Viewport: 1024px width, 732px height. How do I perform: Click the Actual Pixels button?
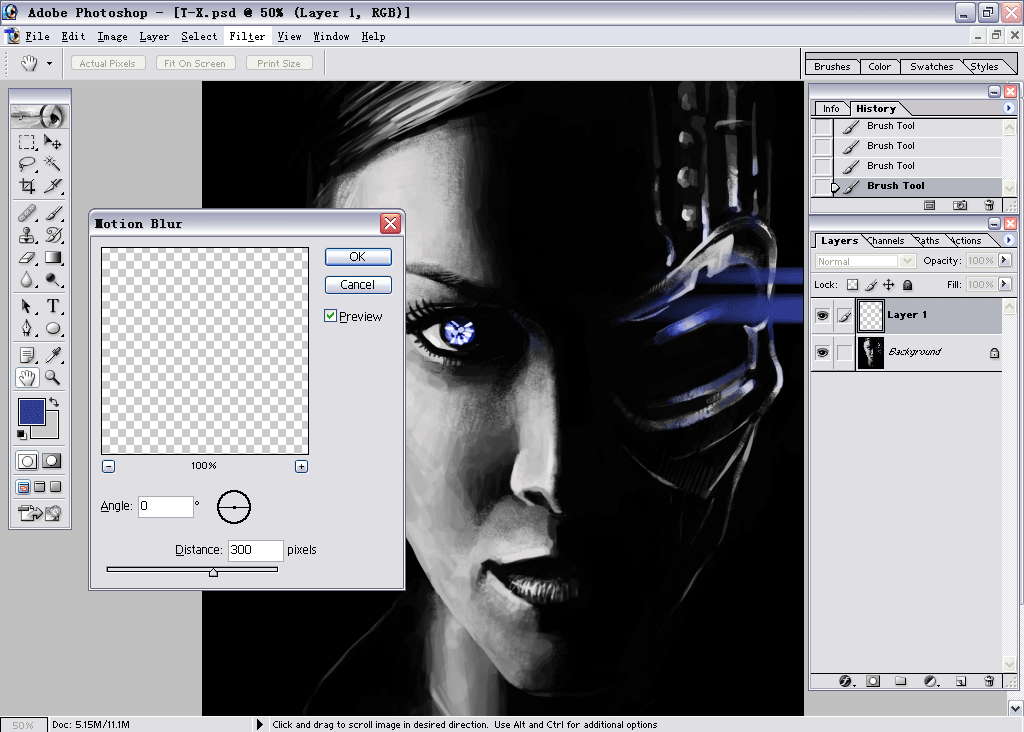pos(107,63)
